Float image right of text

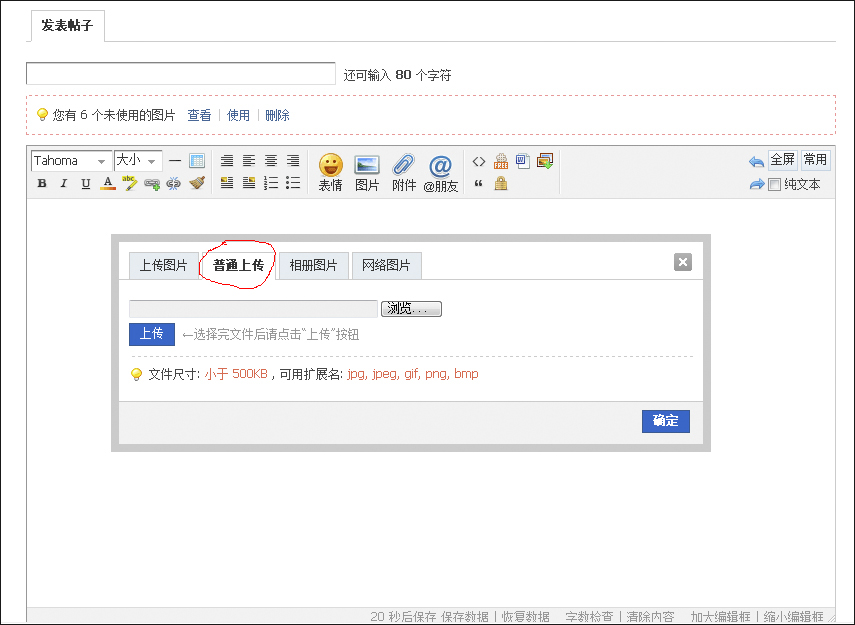(x=249, y=183)
